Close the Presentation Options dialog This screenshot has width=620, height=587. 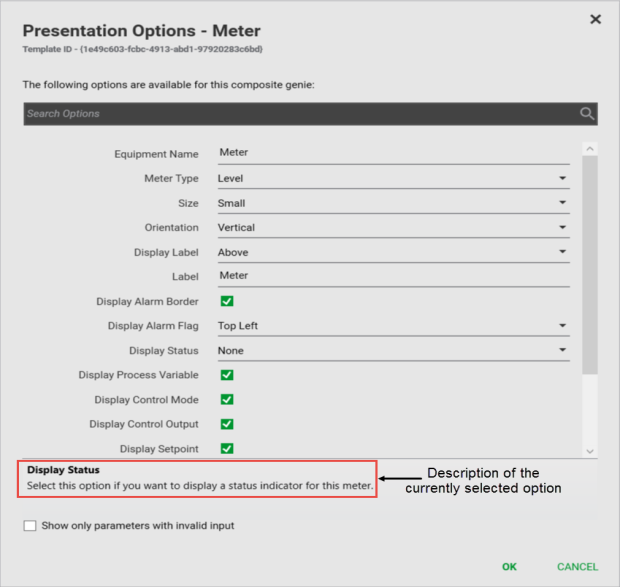(596, 19)
